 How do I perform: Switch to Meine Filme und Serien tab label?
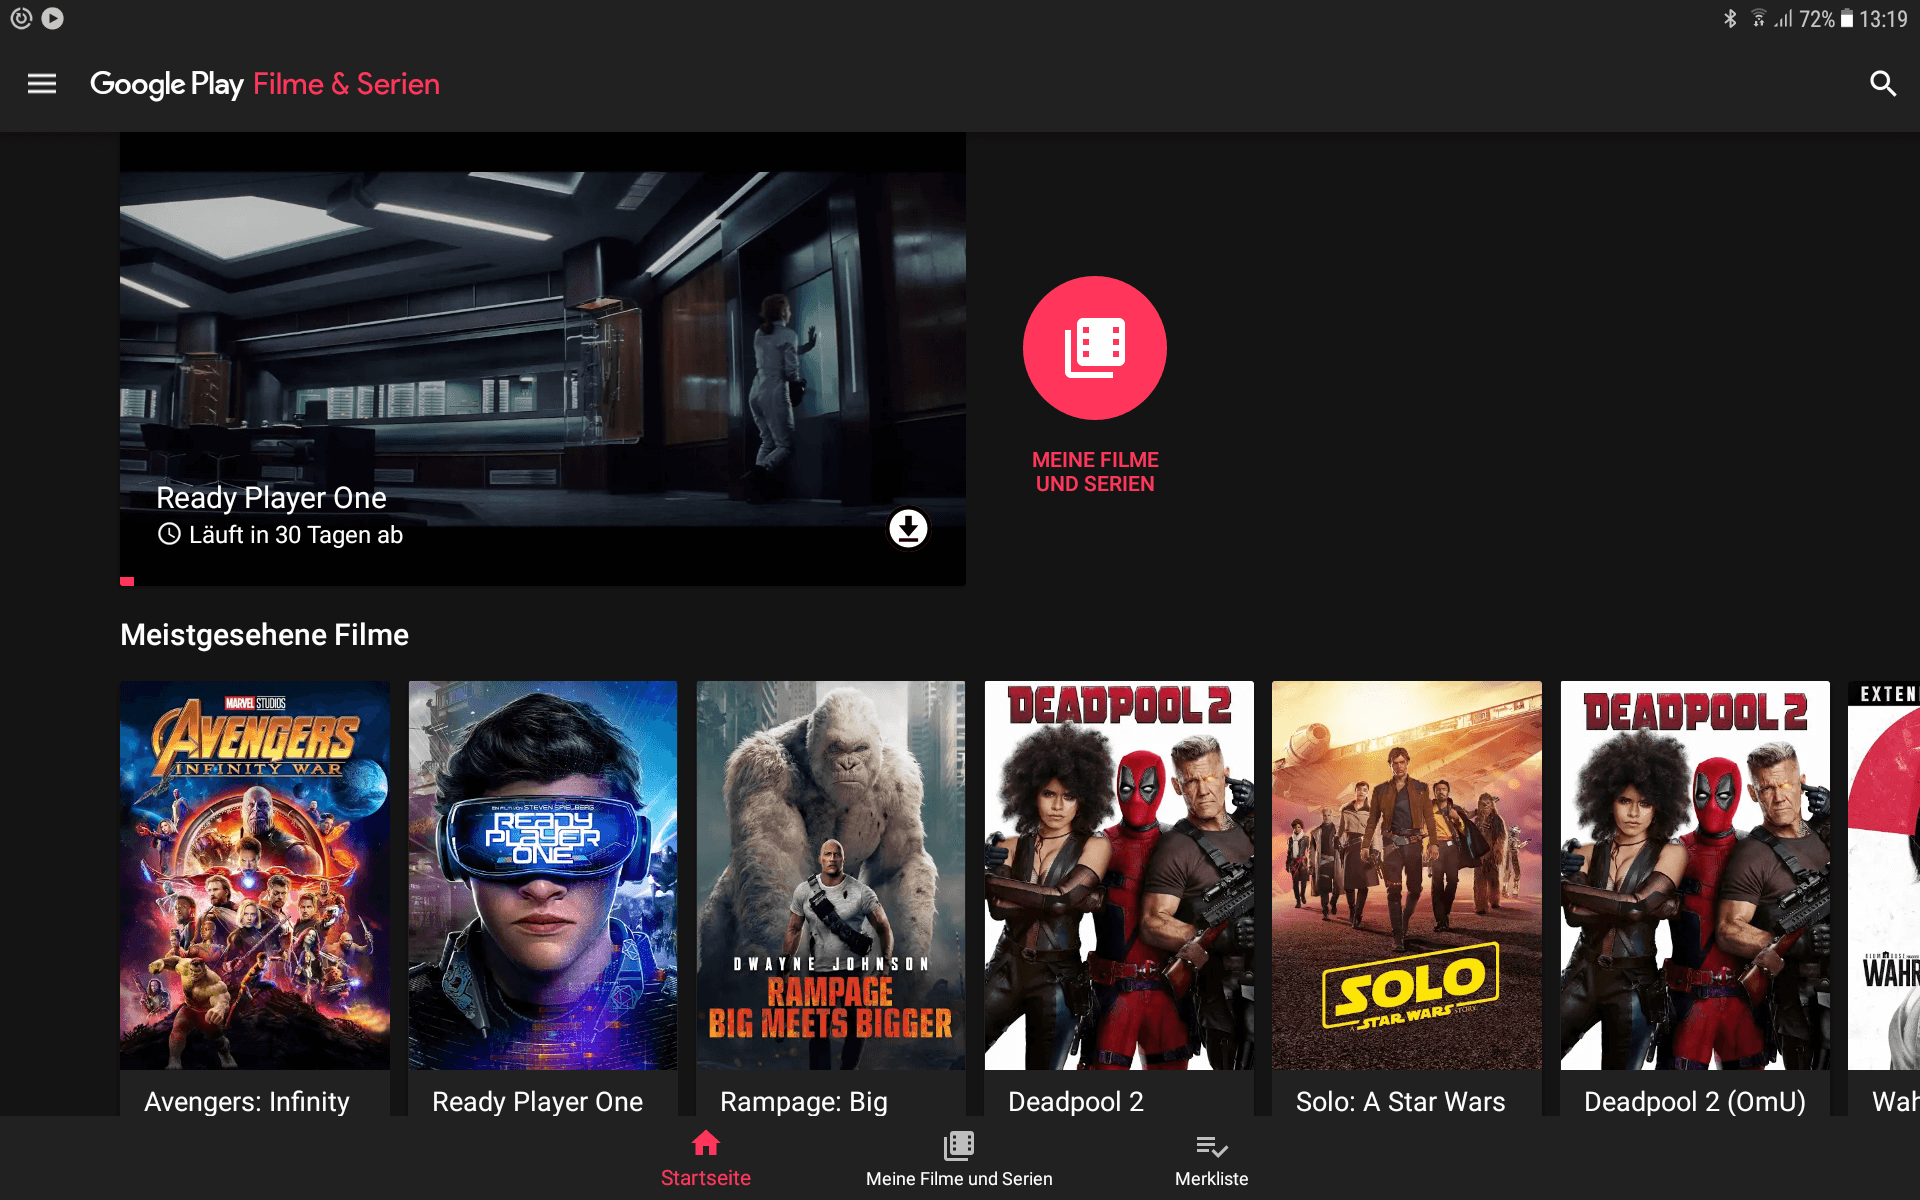[959, 1179]
